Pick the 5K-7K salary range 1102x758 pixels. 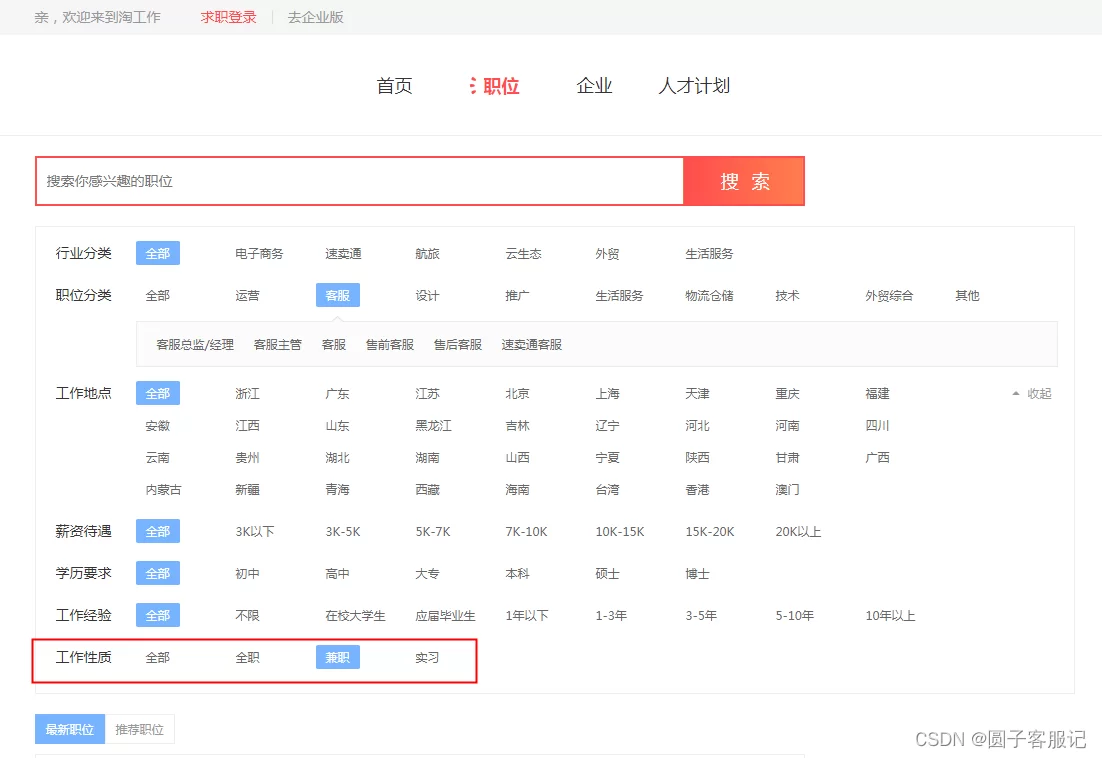click(x=433, y=532)
